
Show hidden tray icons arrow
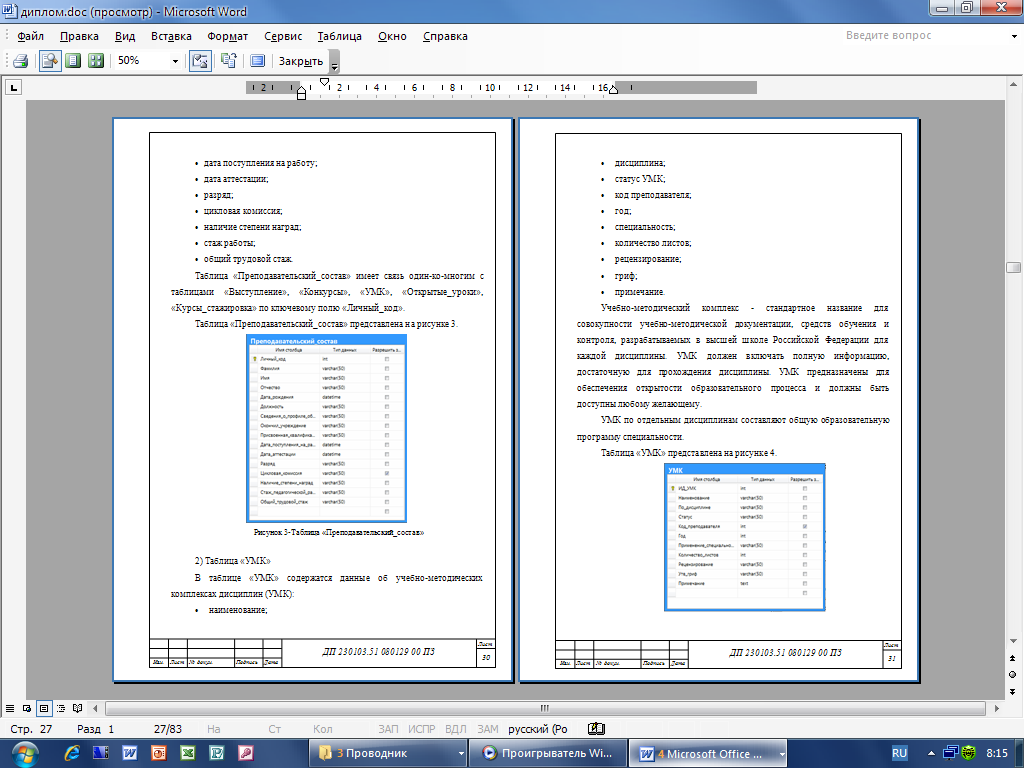931,753
